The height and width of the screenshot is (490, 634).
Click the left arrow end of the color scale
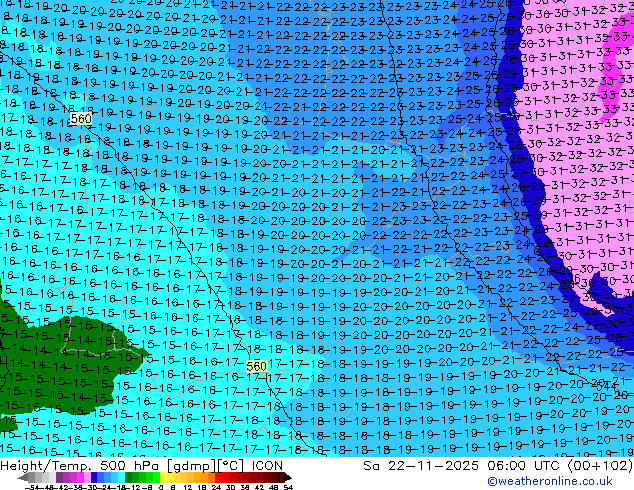click(22, 478)
